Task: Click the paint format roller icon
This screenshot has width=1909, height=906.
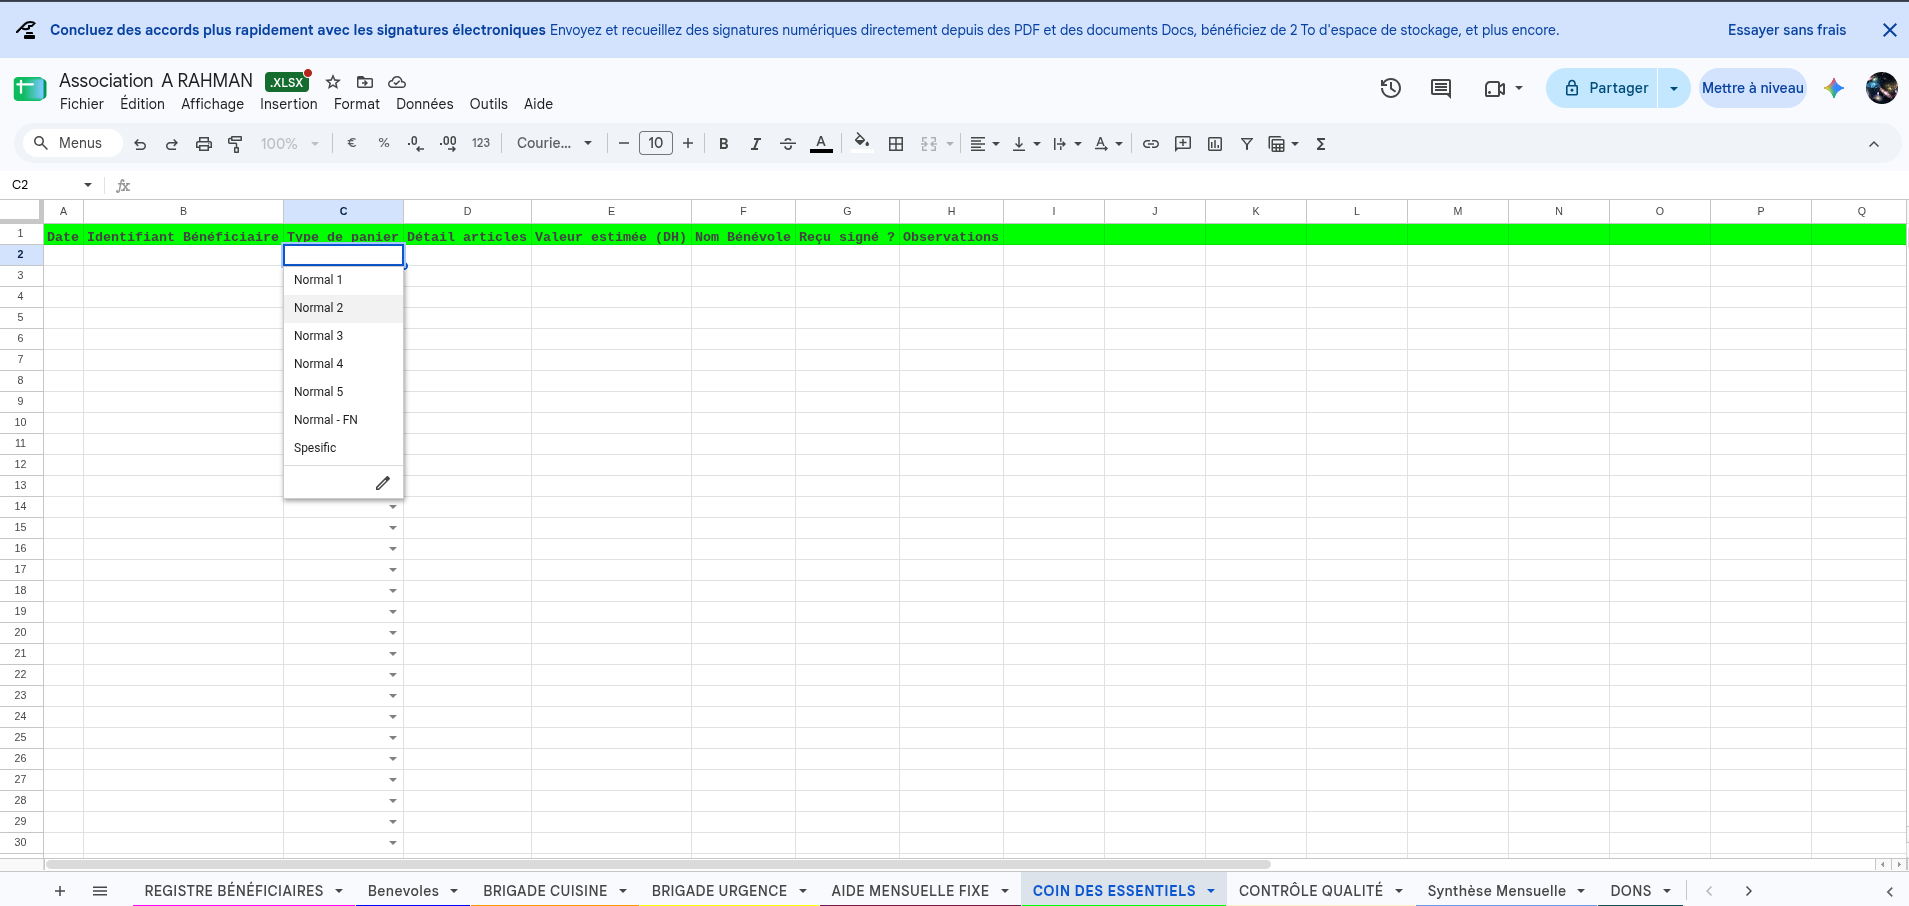Action: point(235,144)
